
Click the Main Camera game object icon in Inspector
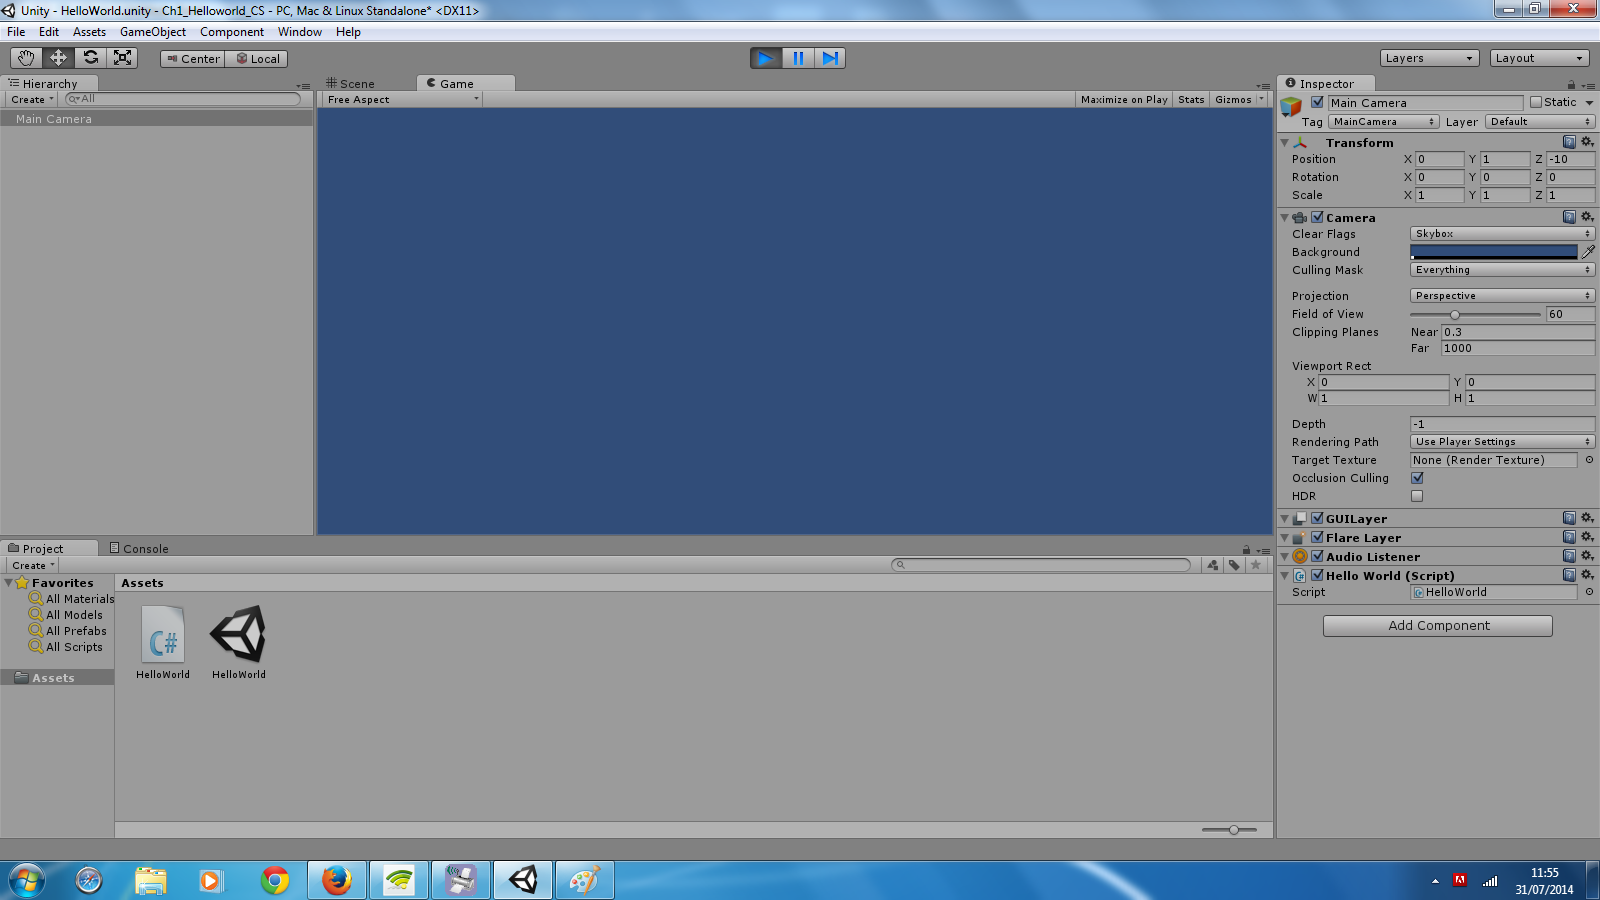1291,106
